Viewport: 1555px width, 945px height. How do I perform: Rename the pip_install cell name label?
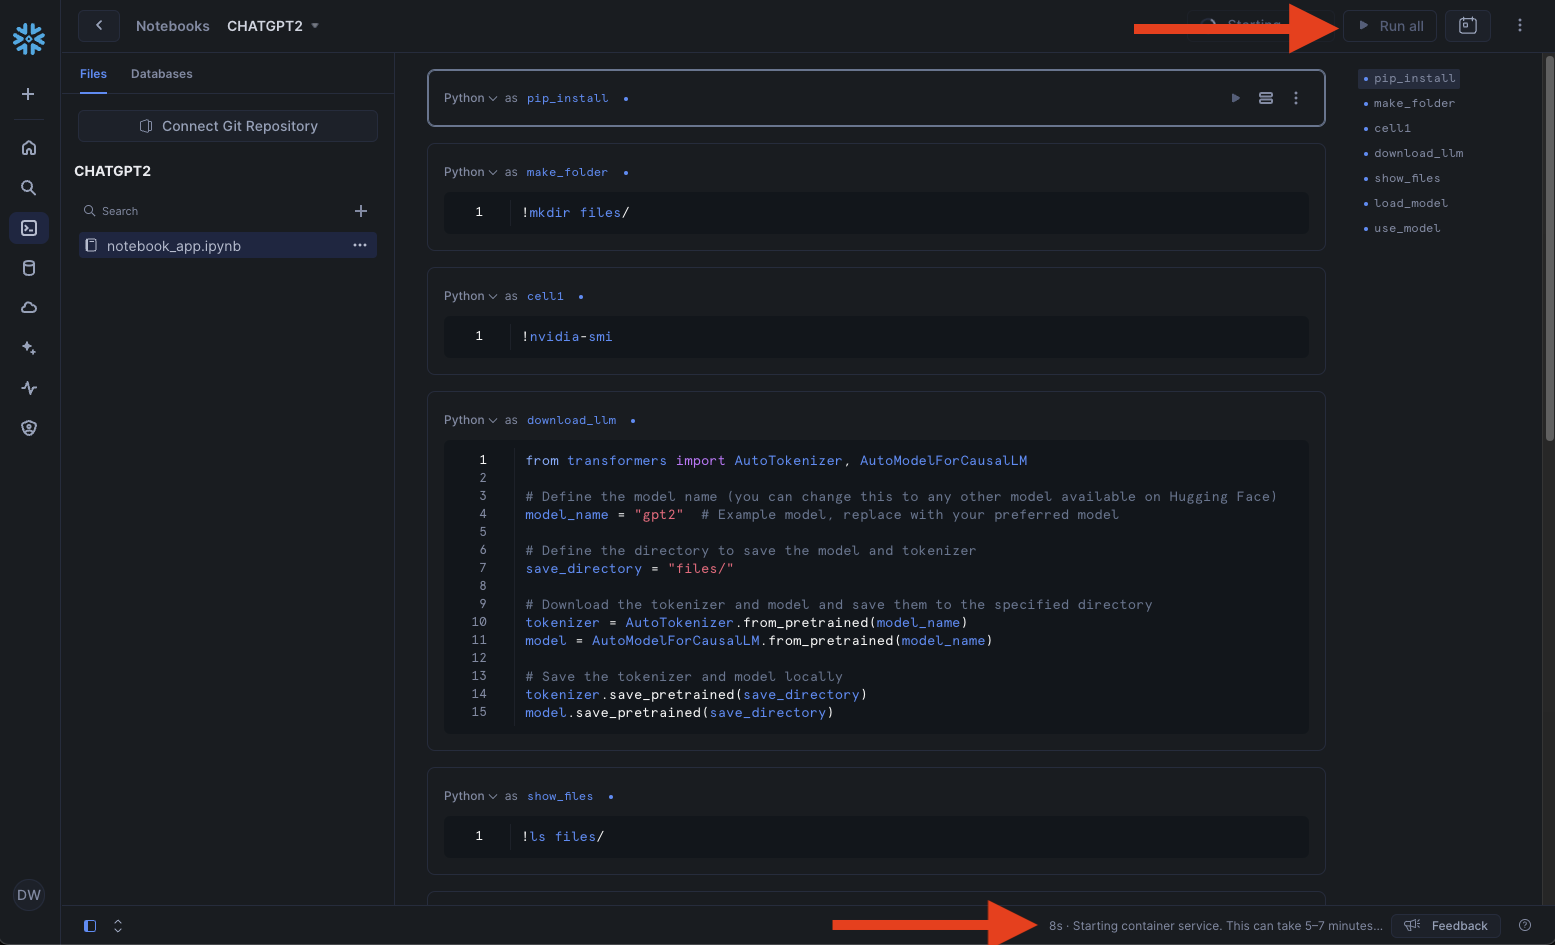(x=567, y=98)
